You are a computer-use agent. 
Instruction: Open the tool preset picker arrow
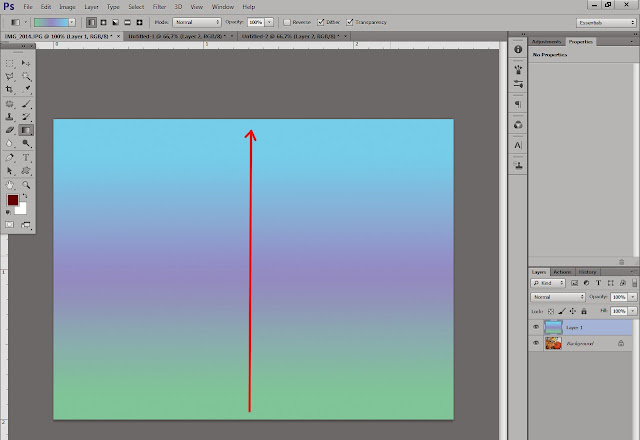point(25,22)
